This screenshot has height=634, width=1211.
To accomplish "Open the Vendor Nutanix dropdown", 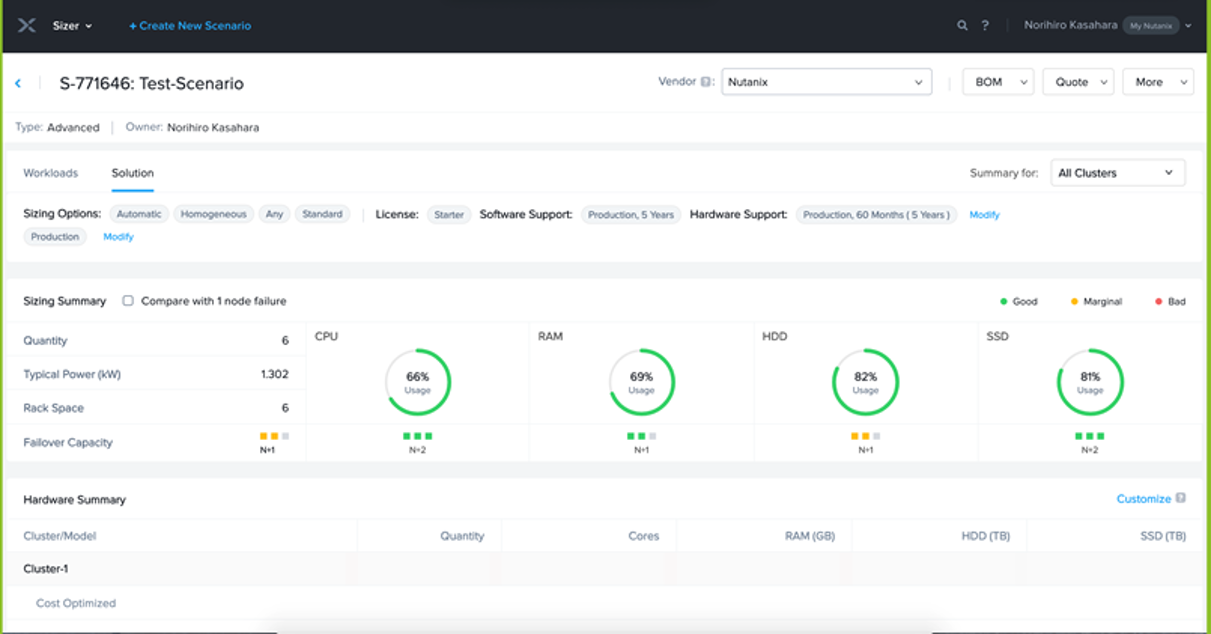I will coord(826,82).
